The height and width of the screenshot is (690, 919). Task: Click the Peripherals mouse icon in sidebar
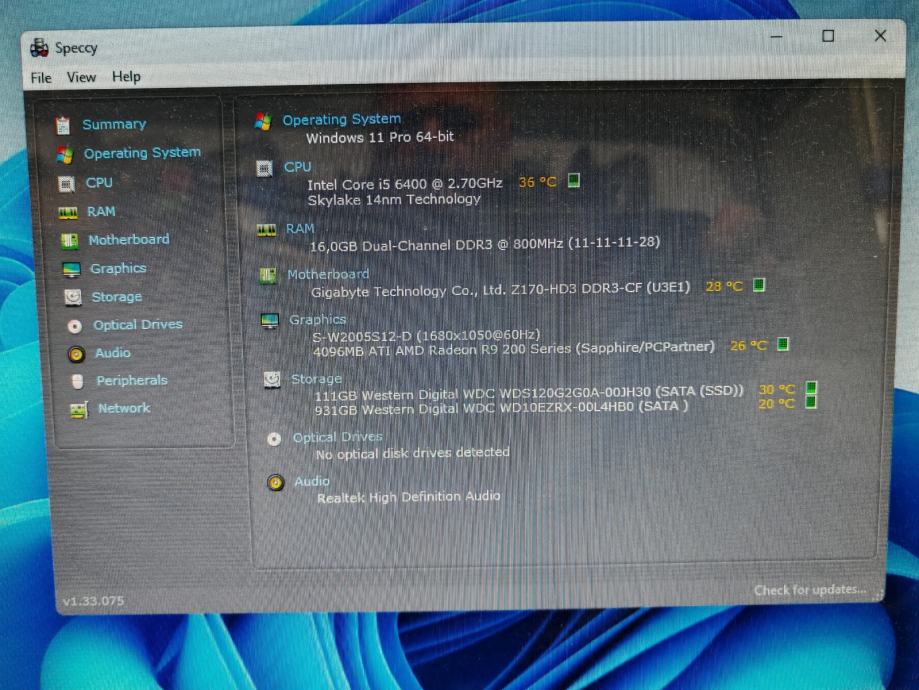coord(77,382)
